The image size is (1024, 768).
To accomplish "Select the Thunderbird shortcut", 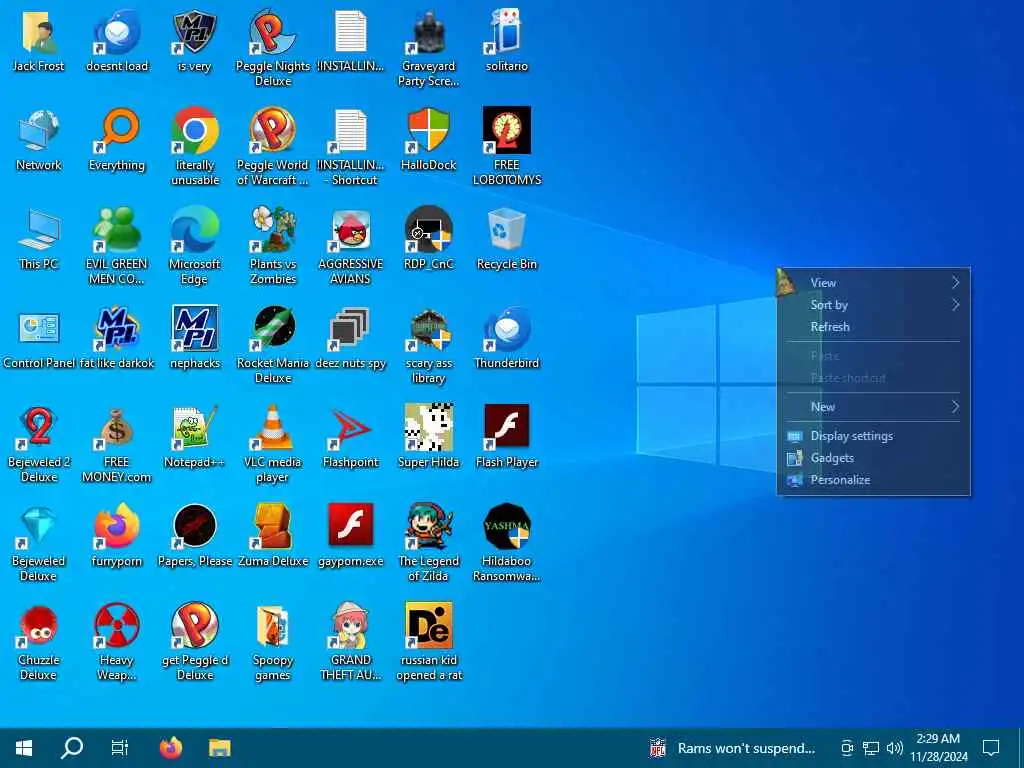I will 507,328.
